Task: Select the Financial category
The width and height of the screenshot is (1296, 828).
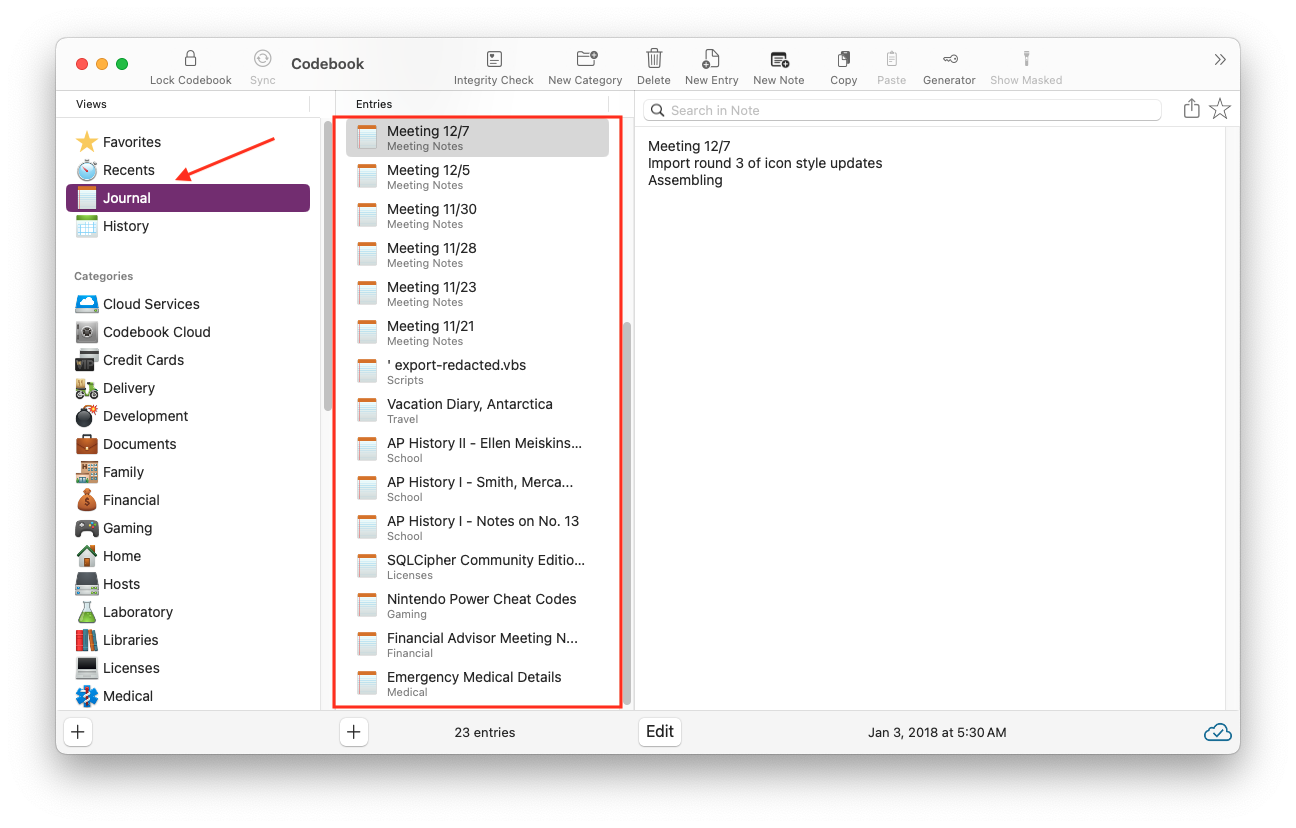Action: pyautogui.click(x=188, y=500)
